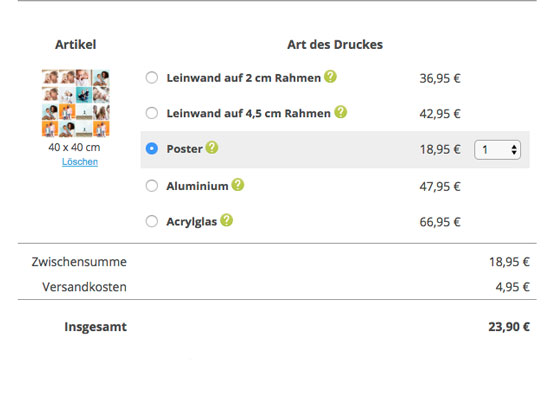Click the Leinwand auf 2 cm Rahmen label
This screenshot has width=550, height=393.
click(243, 78)
